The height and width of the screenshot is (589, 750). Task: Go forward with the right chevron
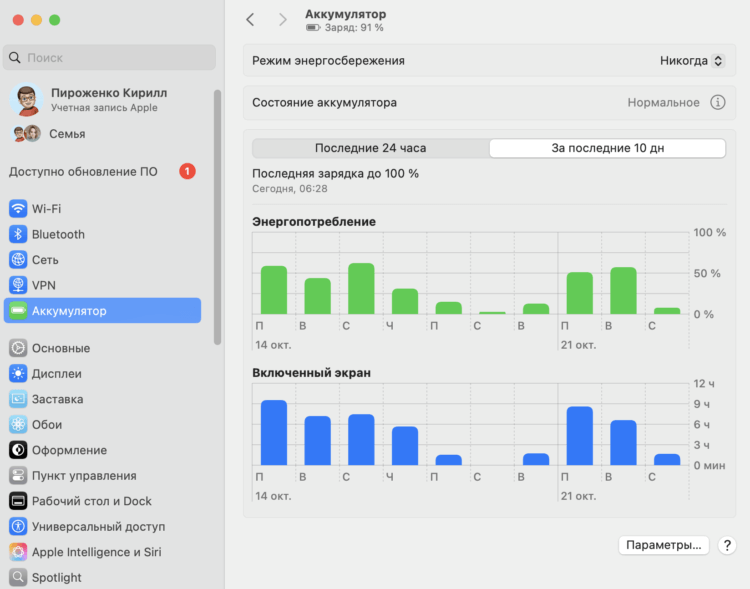[x=283, y=20]
